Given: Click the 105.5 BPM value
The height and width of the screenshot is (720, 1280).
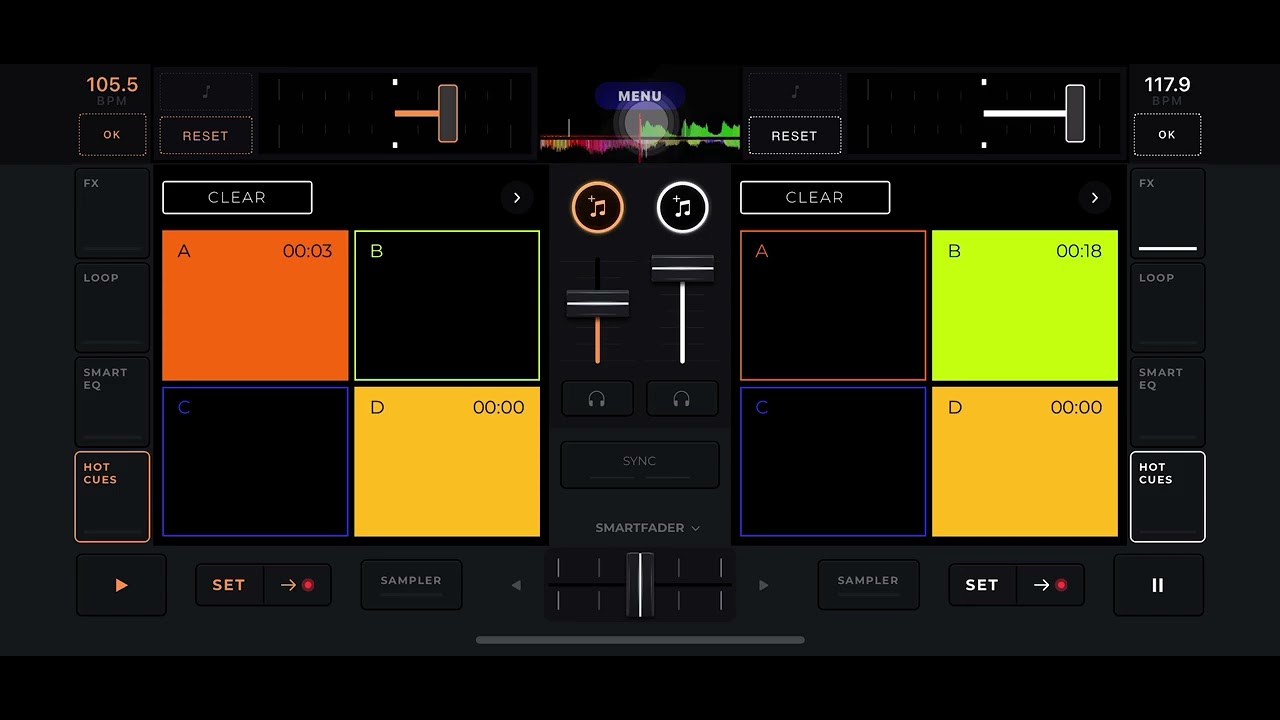Looking at the screenshot, I should (x=112, y=85).
